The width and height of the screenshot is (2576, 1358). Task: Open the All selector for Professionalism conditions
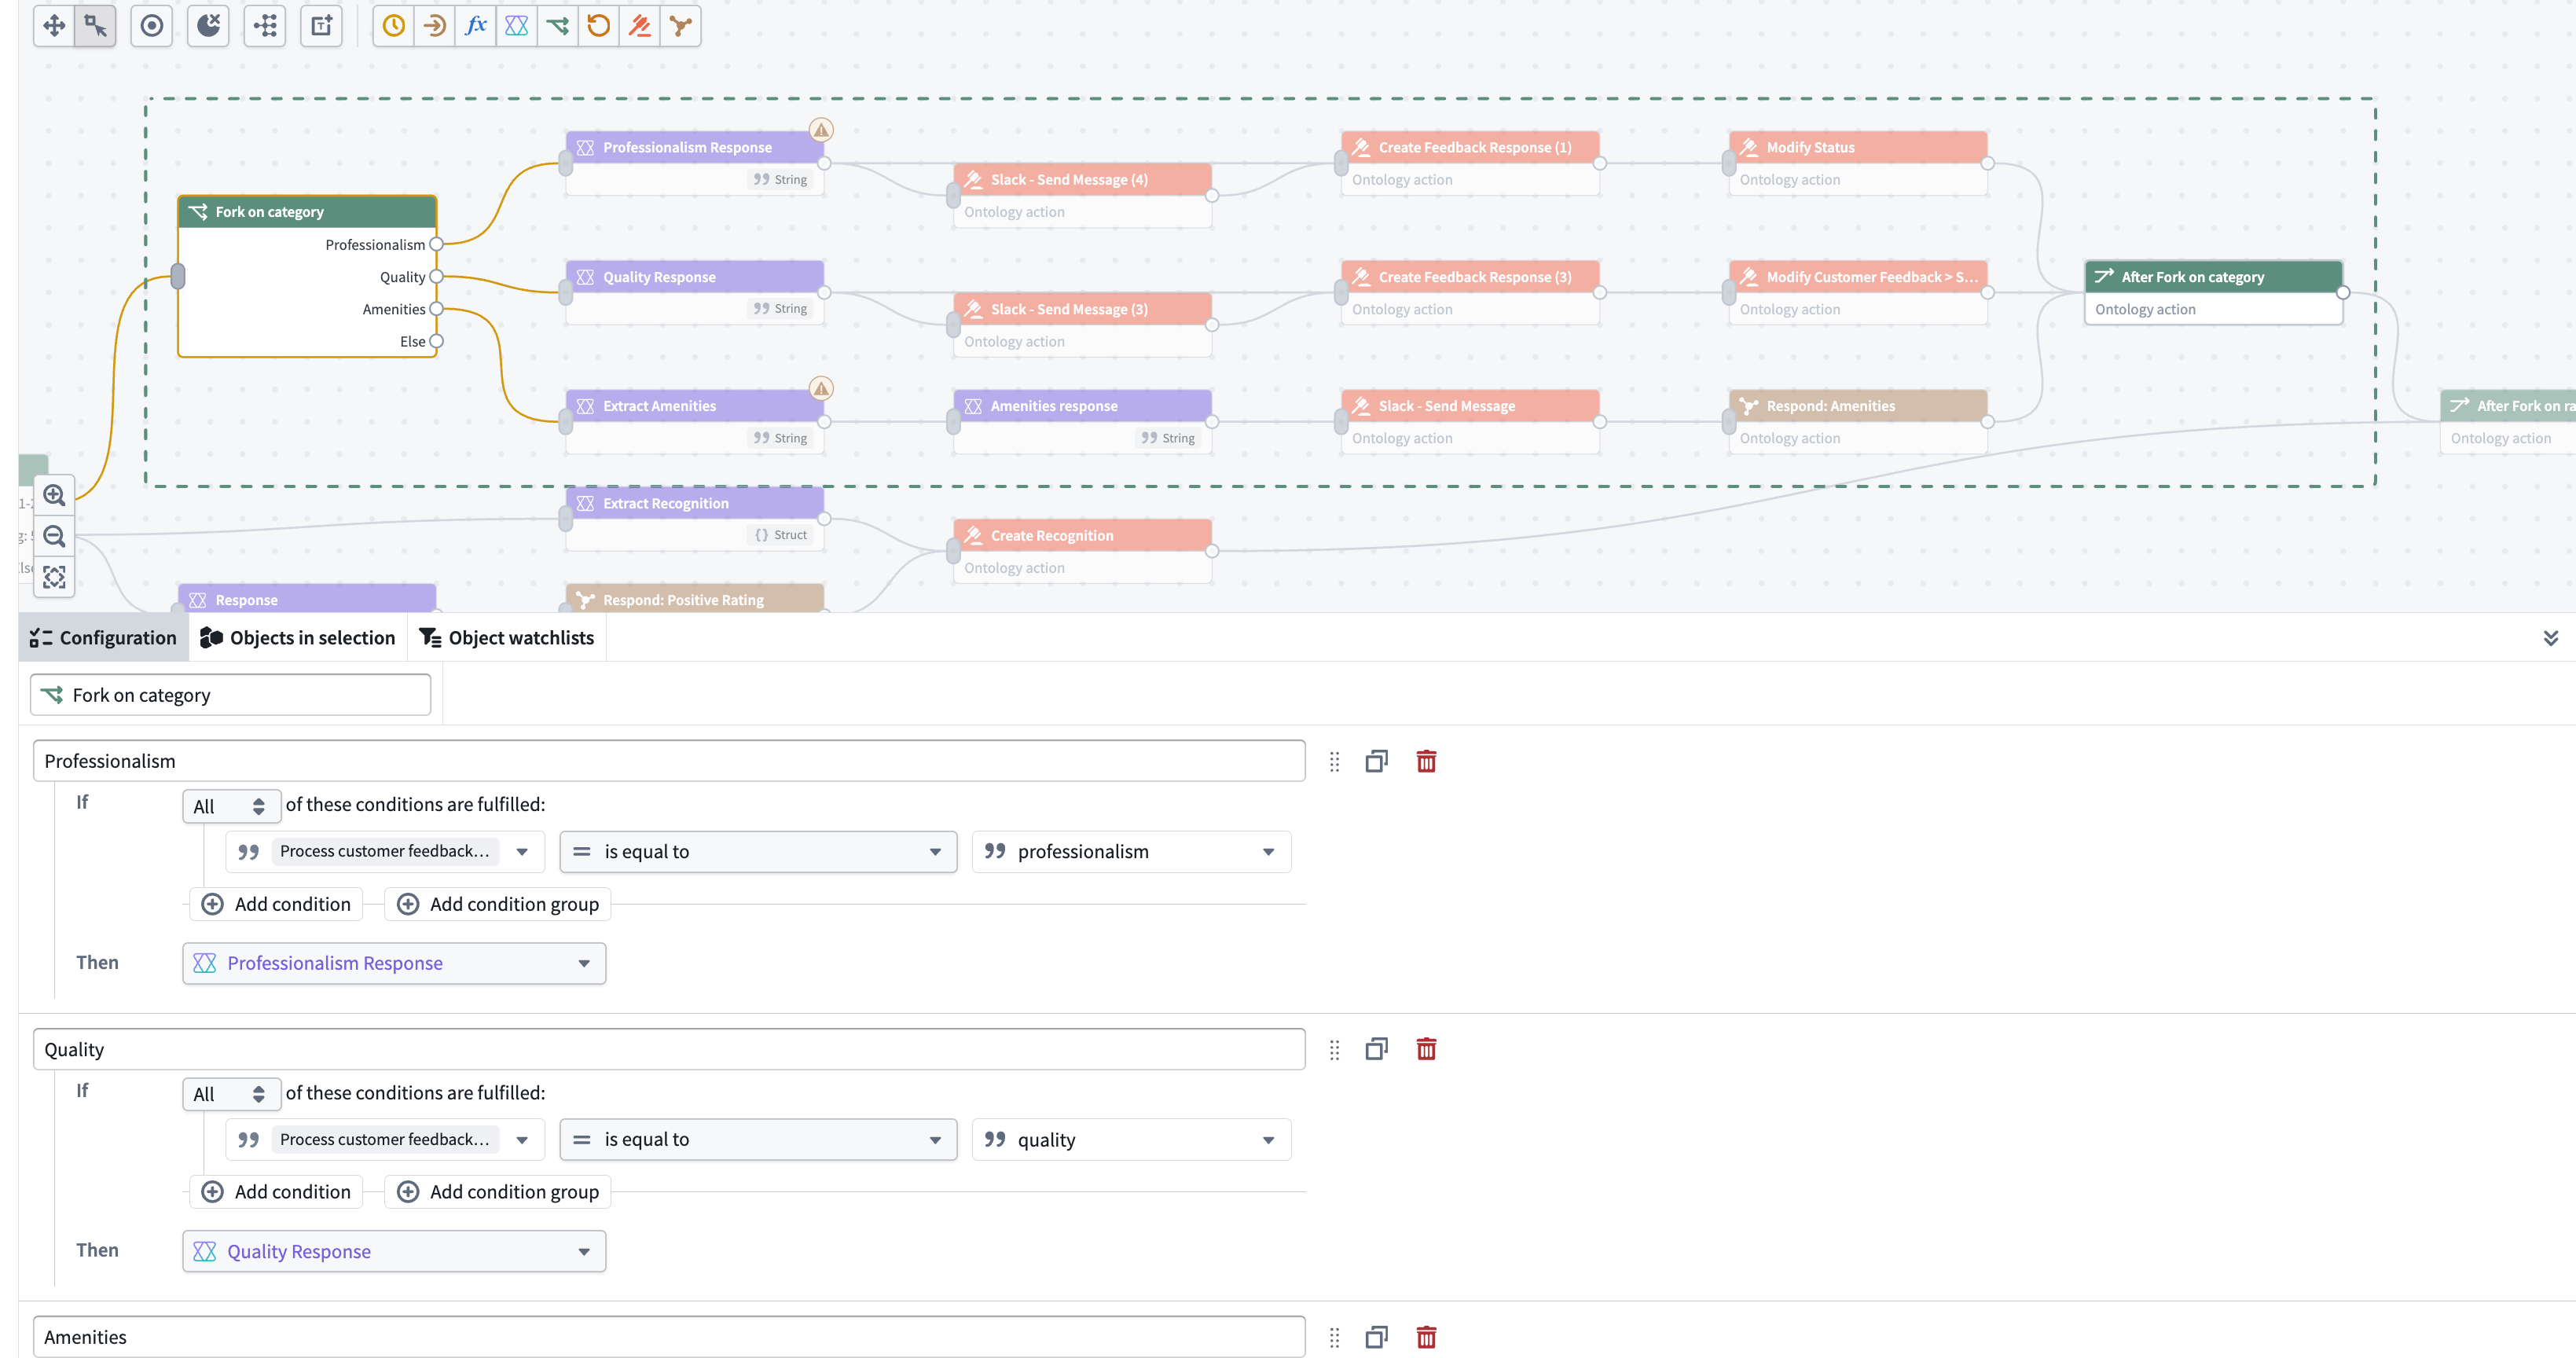[231, 806]
